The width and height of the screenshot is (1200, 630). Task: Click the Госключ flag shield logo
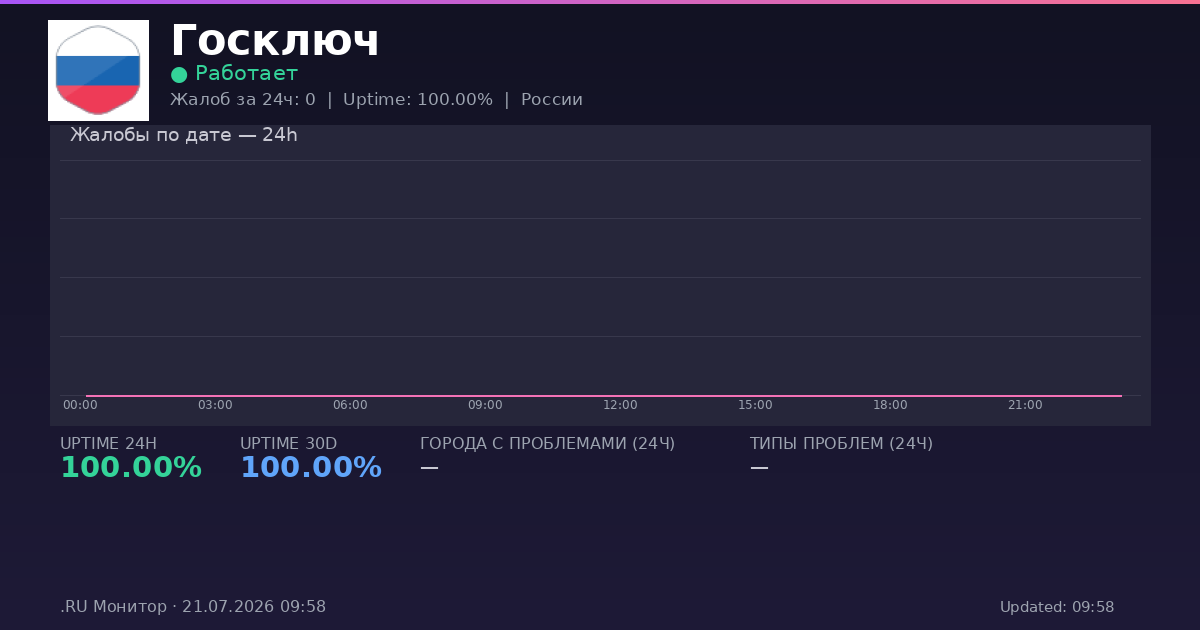click(98, 70)
